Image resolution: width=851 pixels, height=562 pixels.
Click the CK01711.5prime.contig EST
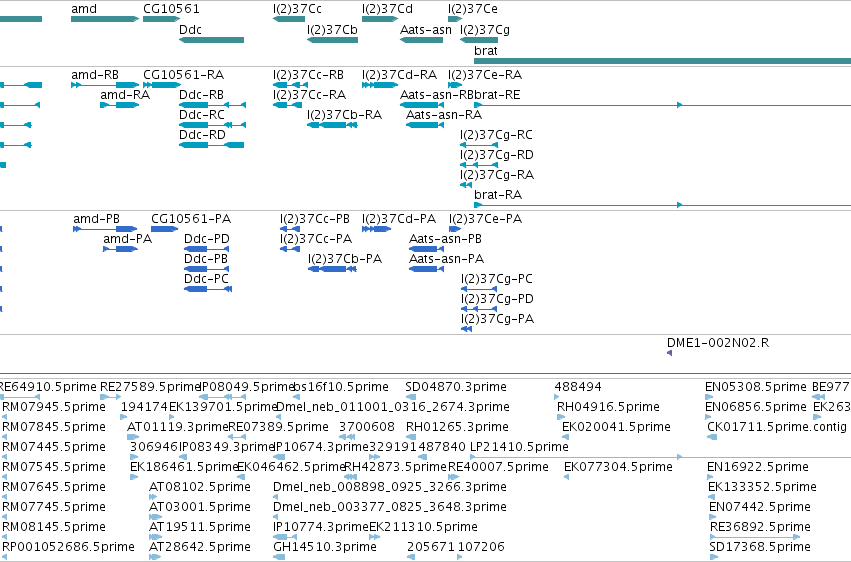(x=712, y=437)
